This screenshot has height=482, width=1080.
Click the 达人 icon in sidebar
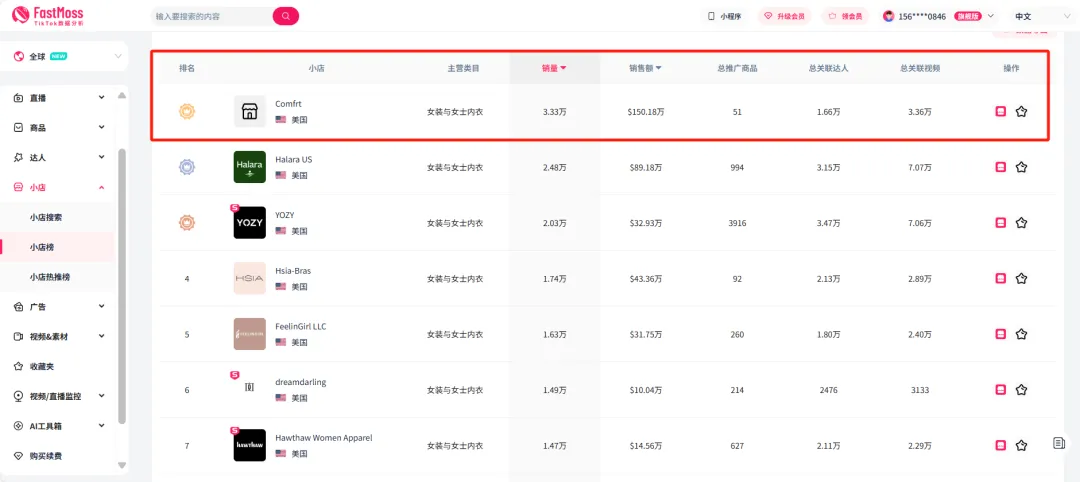19,157
